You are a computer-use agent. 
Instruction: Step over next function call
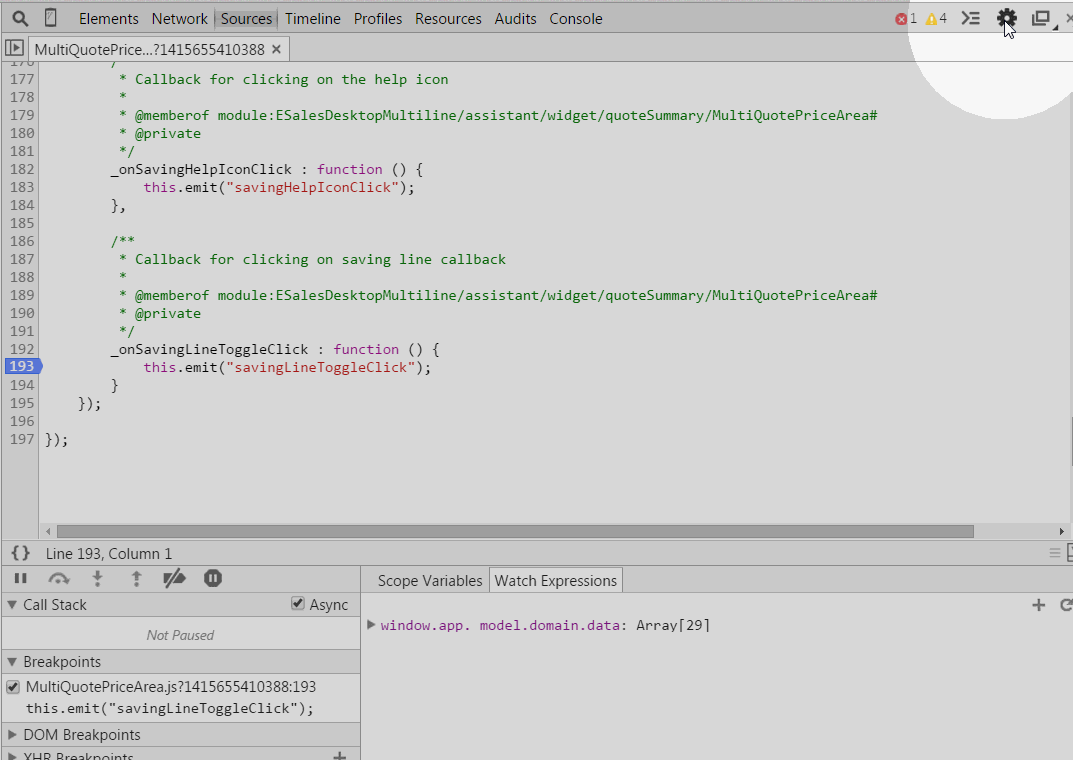[x=59, y=579]
